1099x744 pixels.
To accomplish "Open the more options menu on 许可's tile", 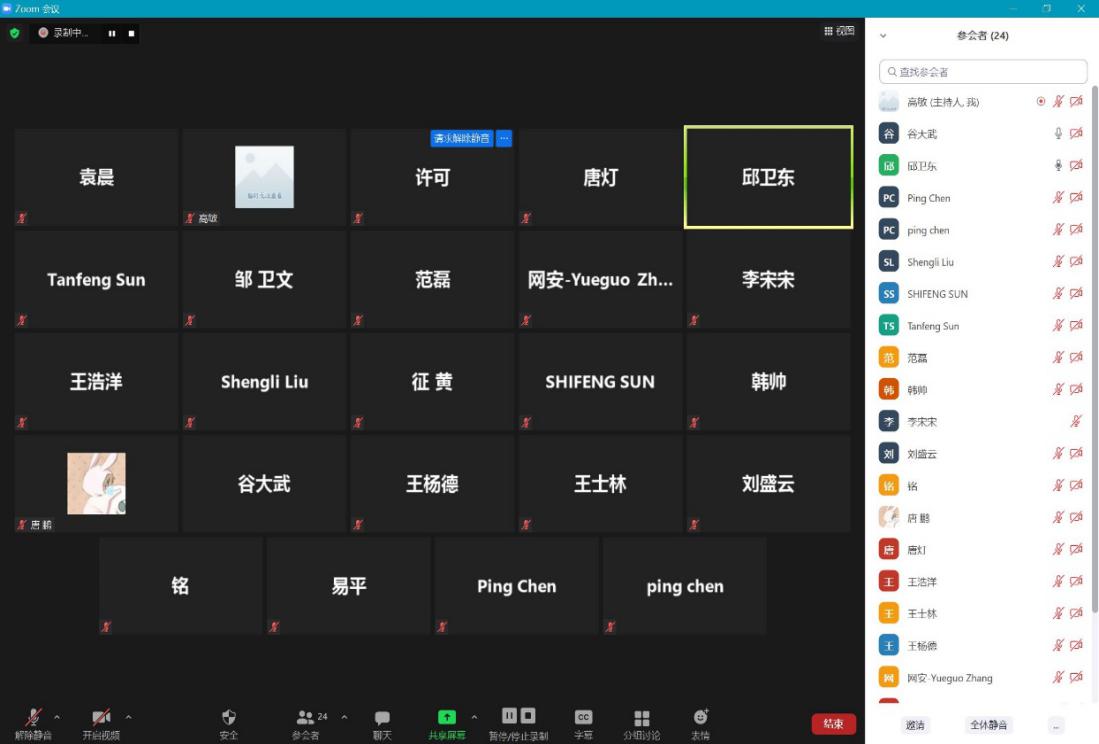I will 504,138.
